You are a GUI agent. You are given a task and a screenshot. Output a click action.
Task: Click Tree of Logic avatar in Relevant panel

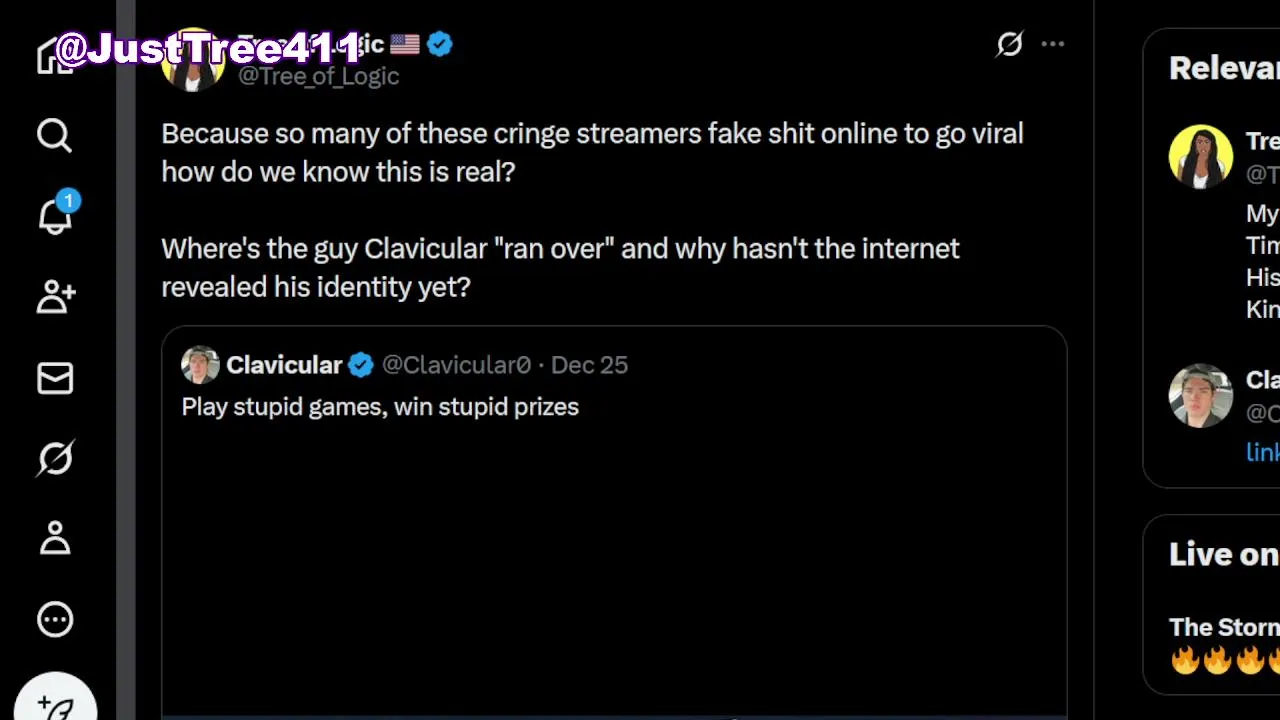(x=1200, y=157)
